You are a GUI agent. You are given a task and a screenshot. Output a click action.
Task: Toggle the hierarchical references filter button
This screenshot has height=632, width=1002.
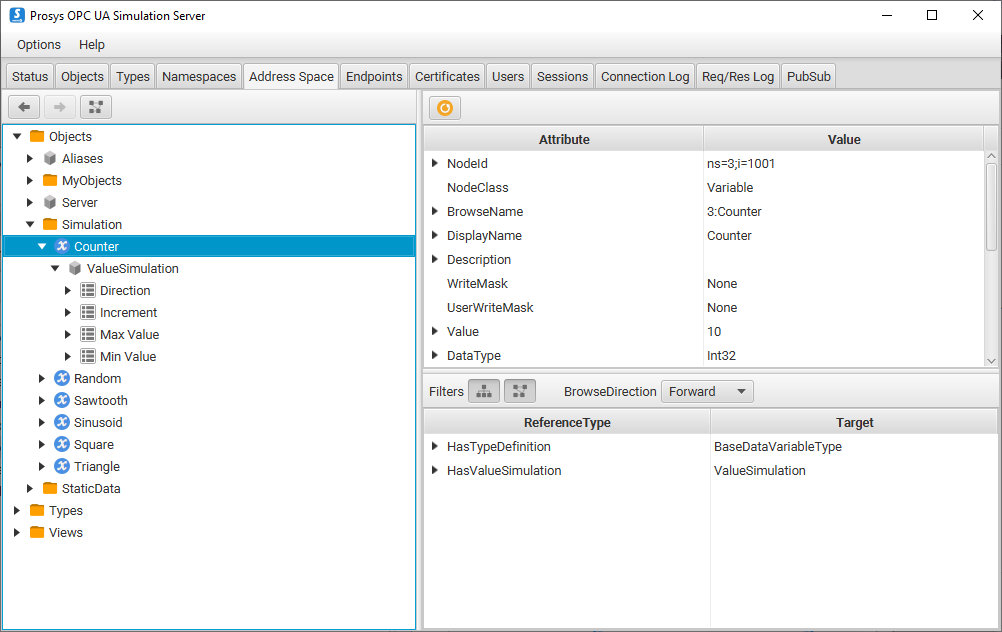coord(484,391)
